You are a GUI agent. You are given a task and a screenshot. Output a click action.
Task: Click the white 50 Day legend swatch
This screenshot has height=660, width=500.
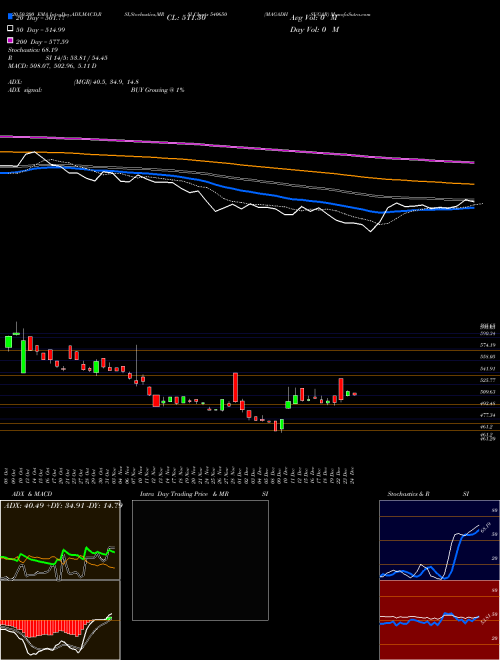coord(11,29)
